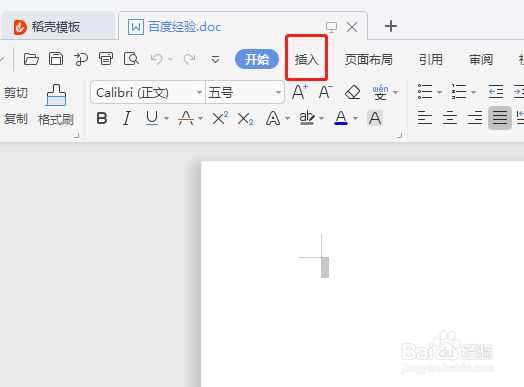The width and height of the screenshot is (524, 387).
Task: Expand the strikethrough dropdown arrow
Action: (x=200, y=118)
